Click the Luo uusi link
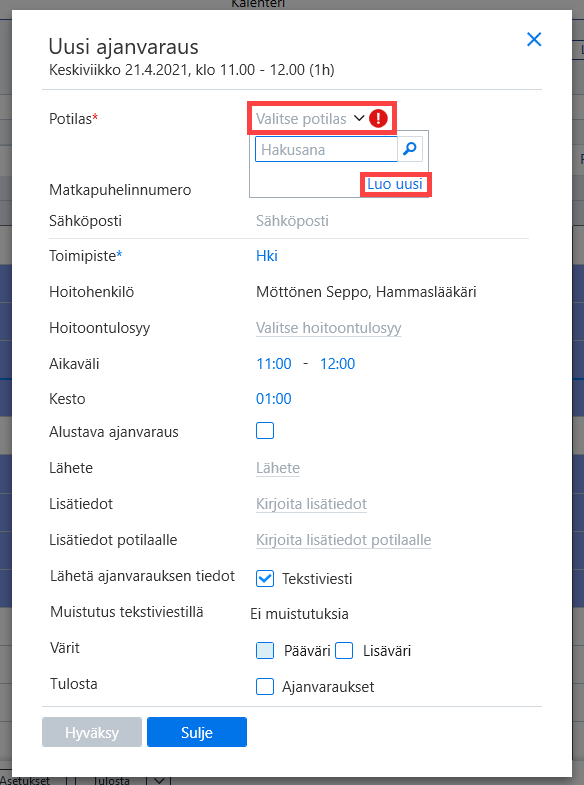Screen dimensions: 584x785 pos(395,184)
